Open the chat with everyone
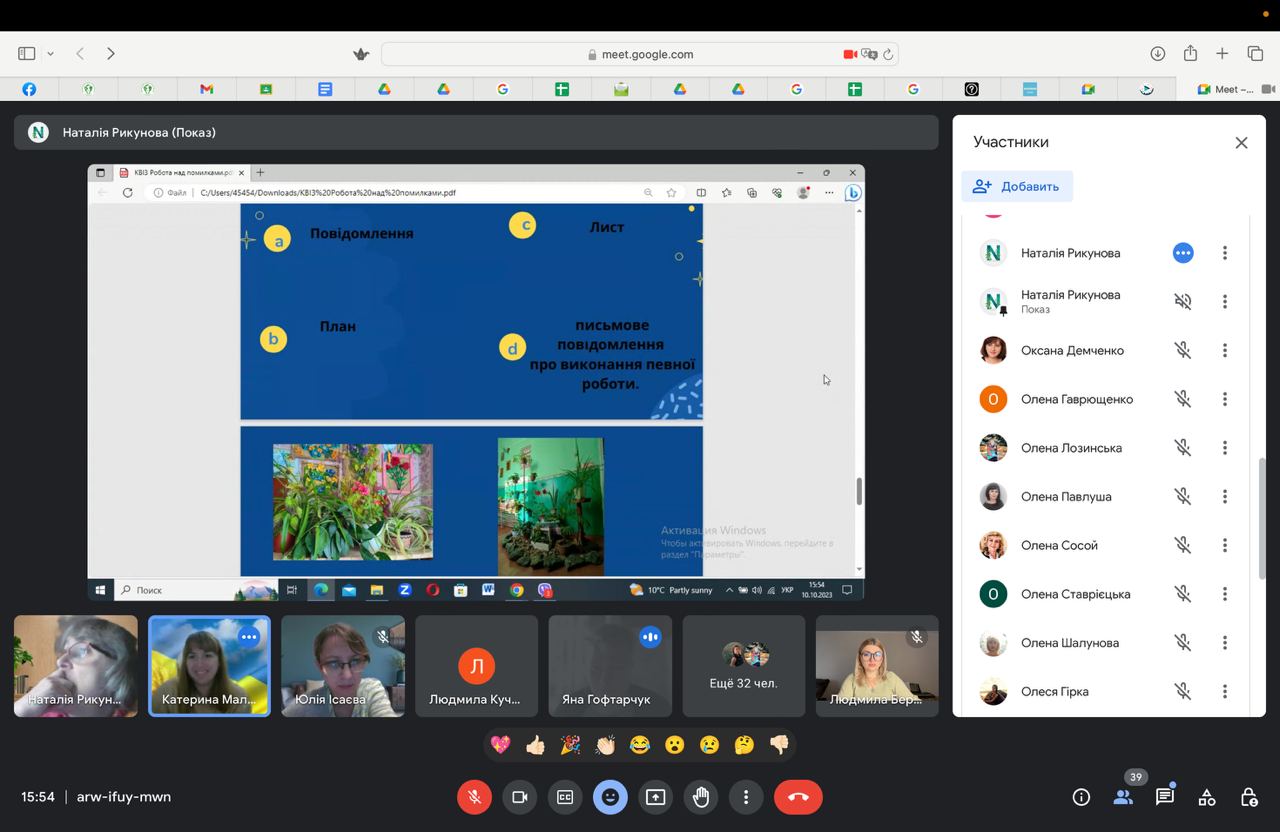This screenshot has width=1280, height=832. point(1165,797)
